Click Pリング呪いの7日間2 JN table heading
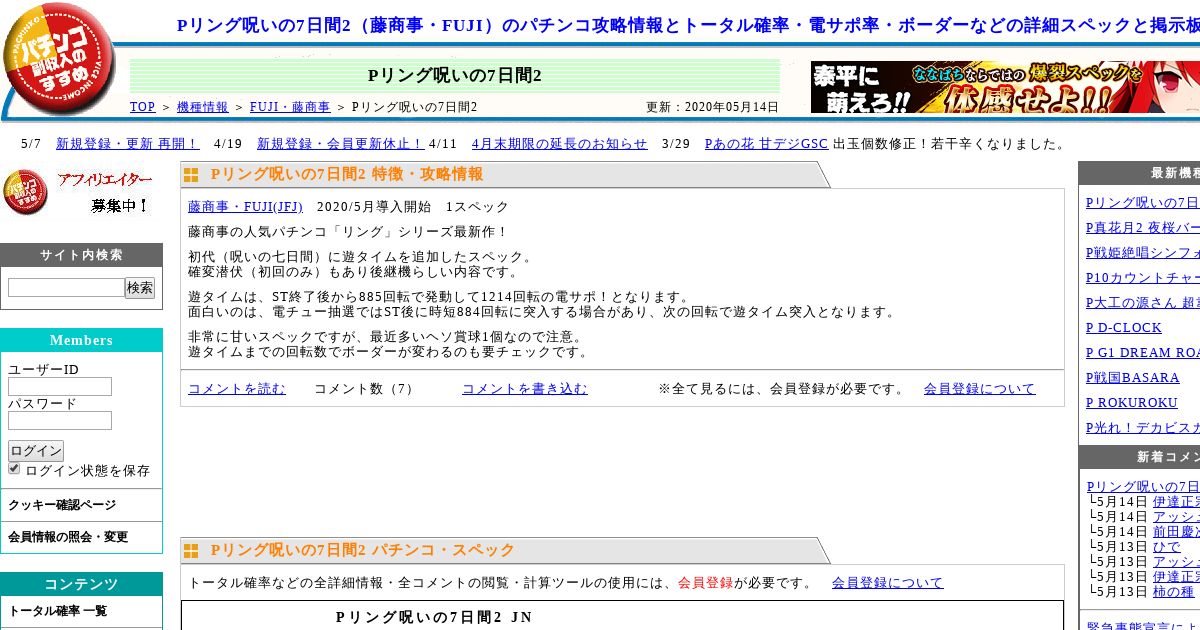The image size is (1200, 630). pos(434,617)
